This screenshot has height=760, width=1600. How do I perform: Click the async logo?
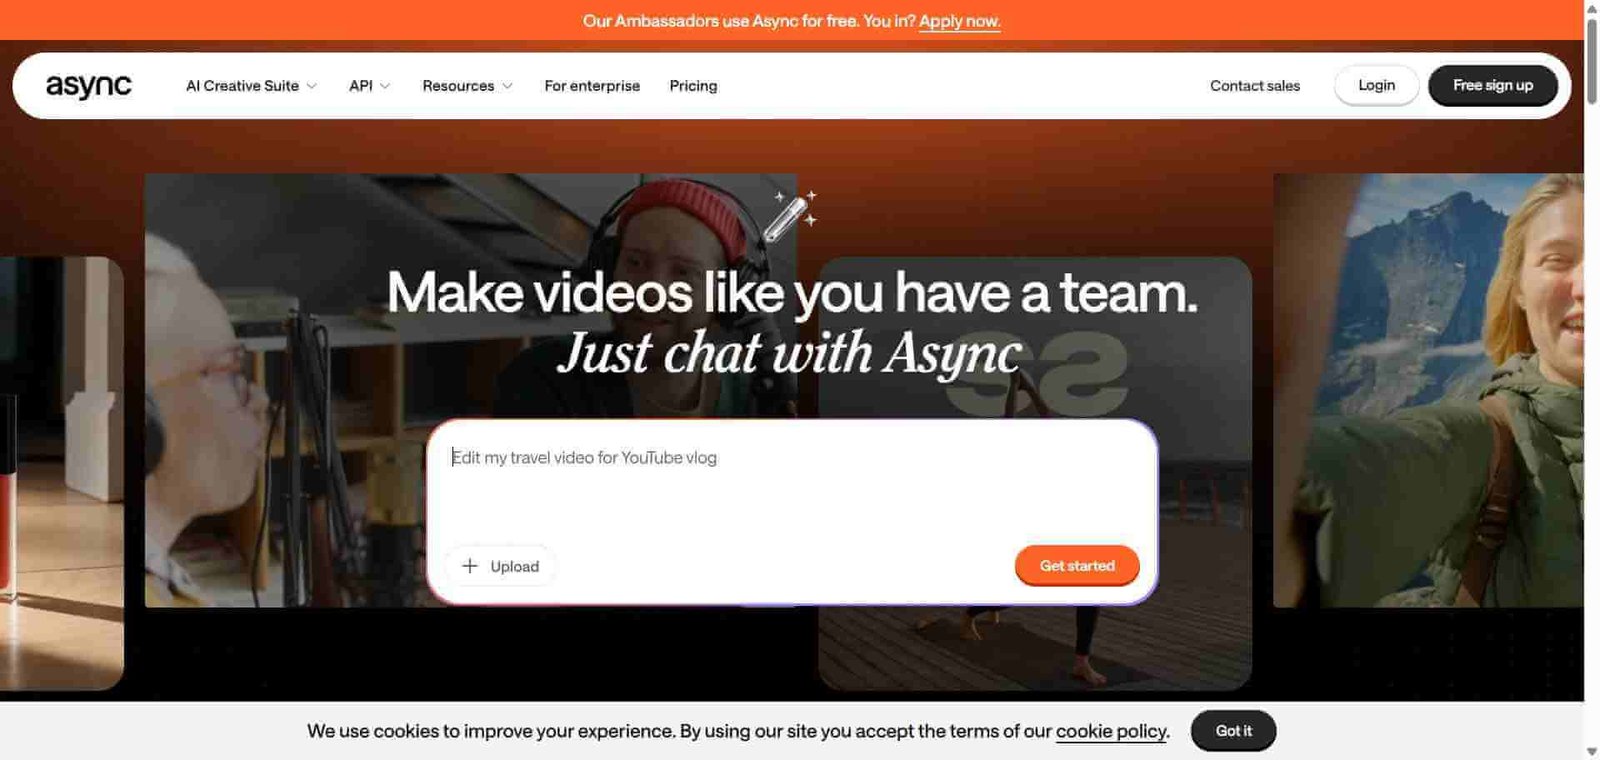pos(88,86)
